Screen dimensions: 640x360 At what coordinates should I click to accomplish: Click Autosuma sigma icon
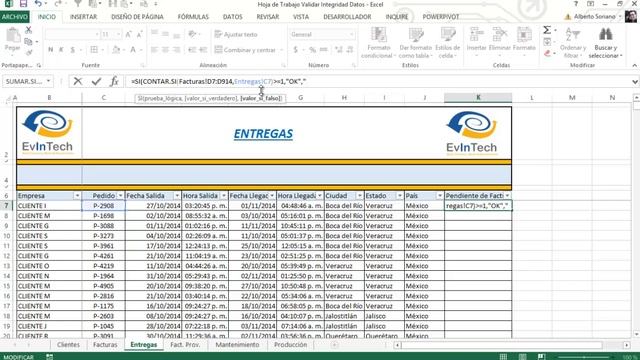point(547,30)
